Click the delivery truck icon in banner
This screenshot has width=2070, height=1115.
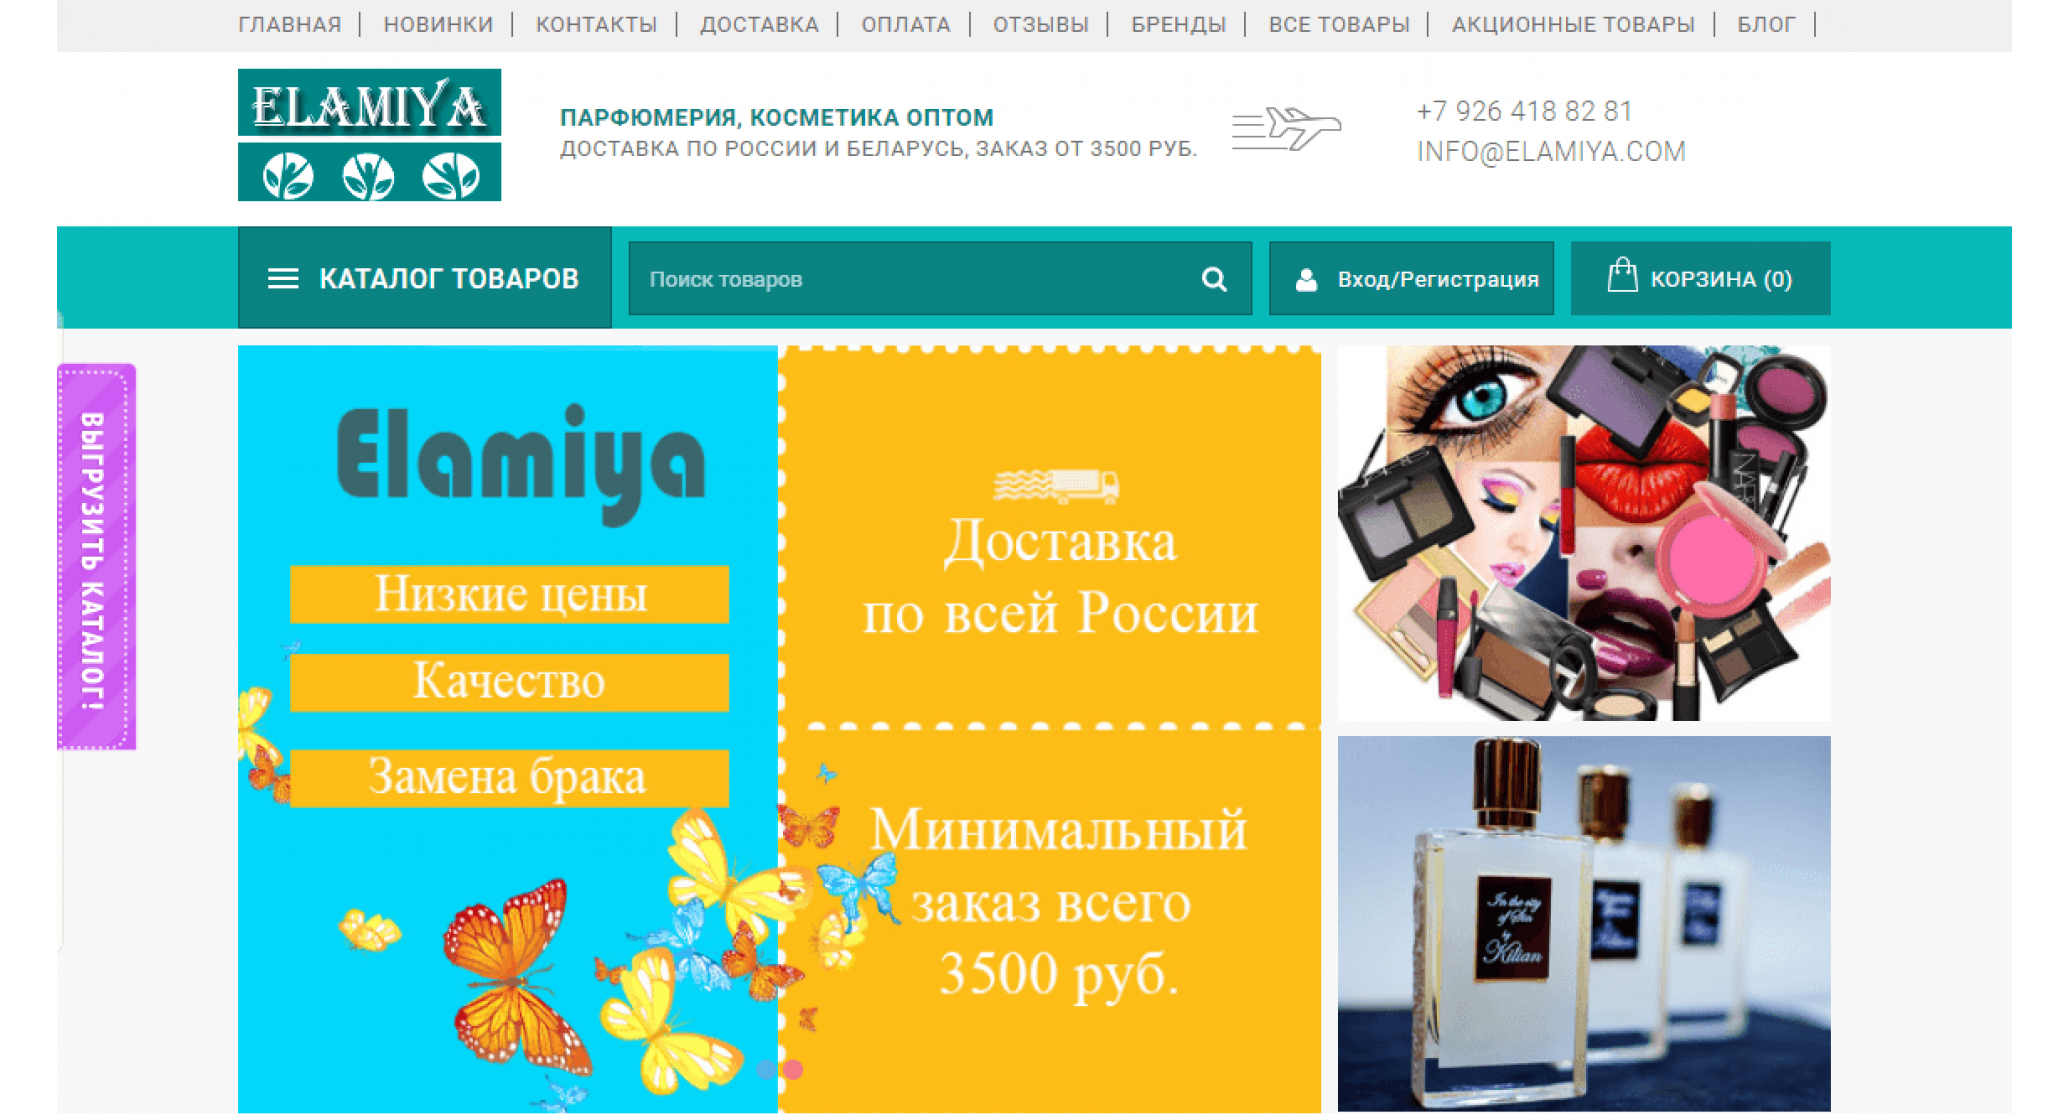[1056, 485]
